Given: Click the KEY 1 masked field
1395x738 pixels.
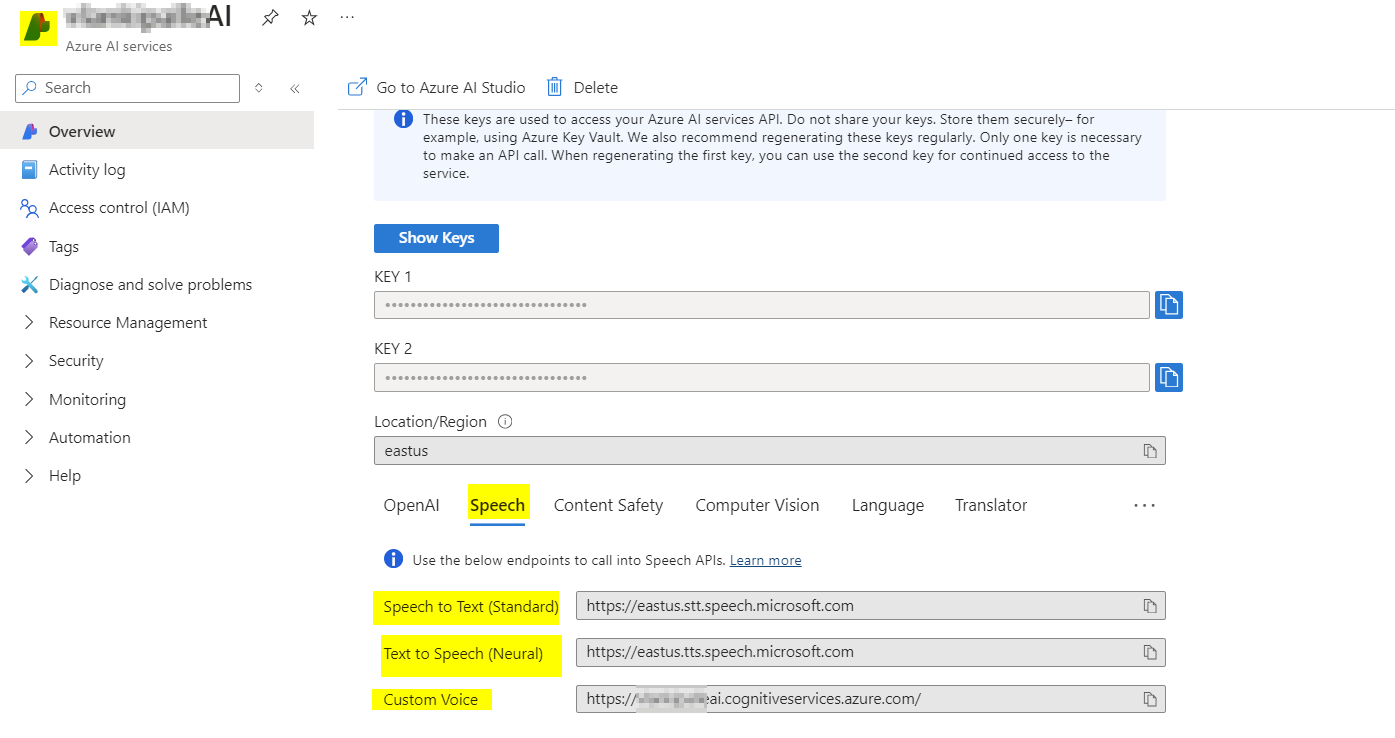Looking at the screenshot, I should [761, 305].
